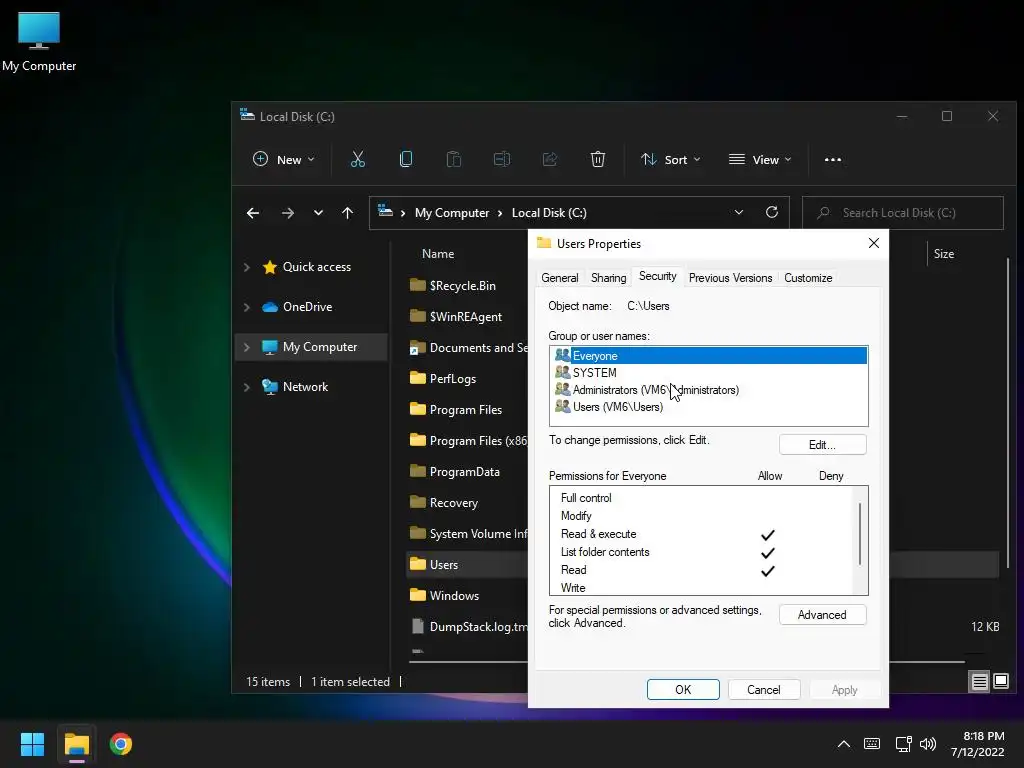Click the Cut scissors icon in toolbar
The image size is (1024, 768).
coord(357,159)
